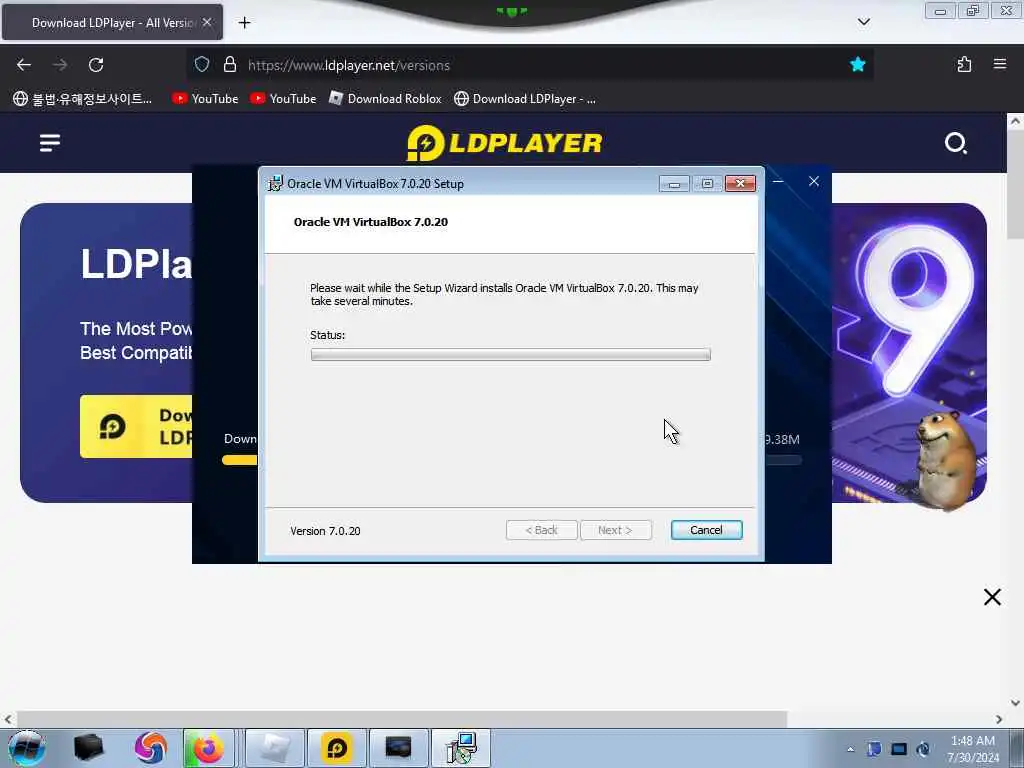Click the page vertical scrollbar thumb
Screen dimensions: 1024x768
click(1015, 185)
